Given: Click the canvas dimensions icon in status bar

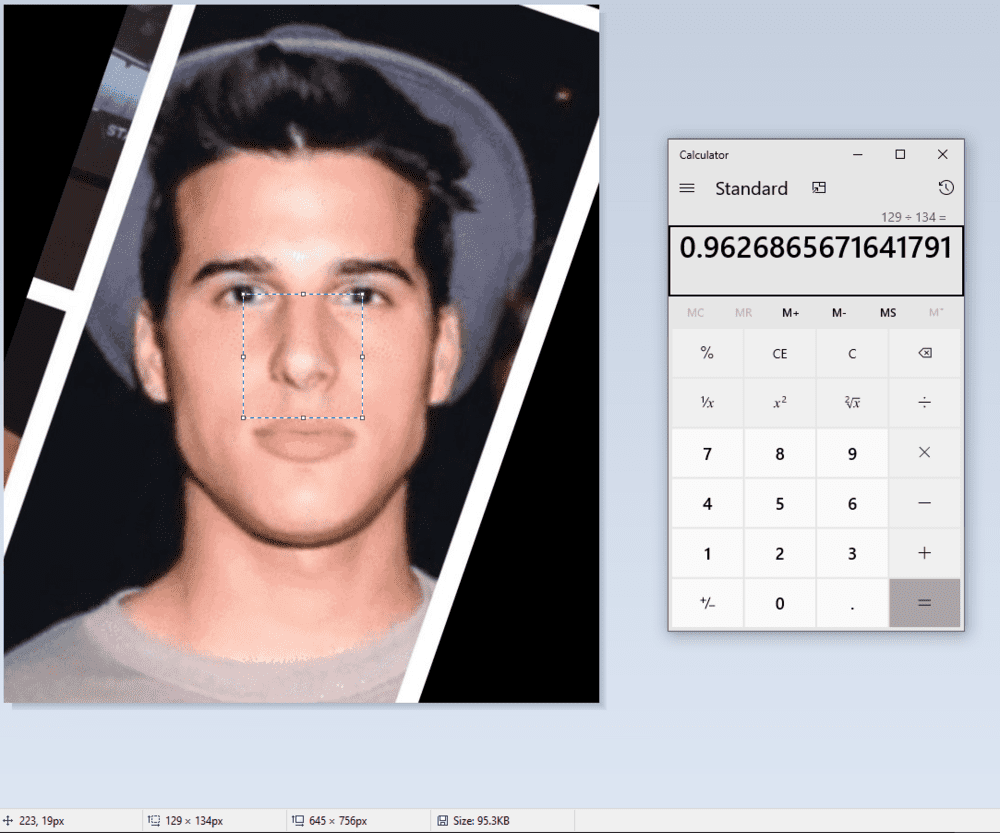Looking at the screenshot, I should click(x=298, y=820).
